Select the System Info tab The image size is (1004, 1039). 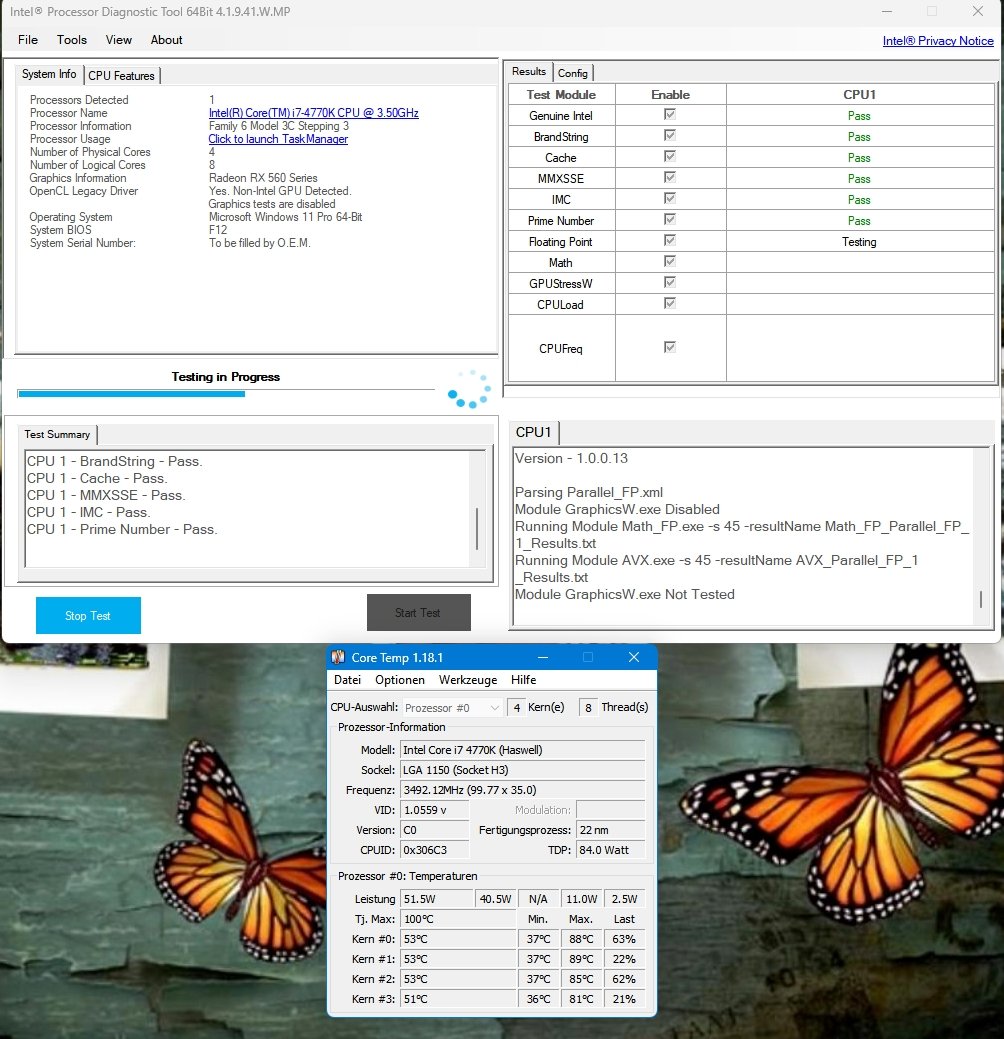(x=49, y=74)
